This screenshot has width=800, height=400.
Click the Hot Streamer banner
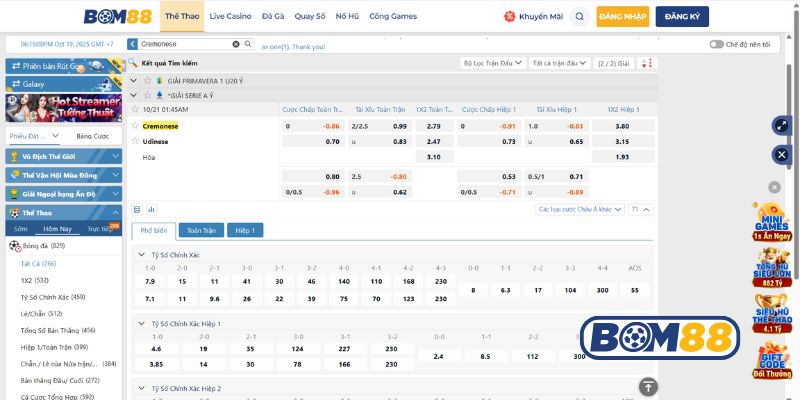tap(62, 107)
